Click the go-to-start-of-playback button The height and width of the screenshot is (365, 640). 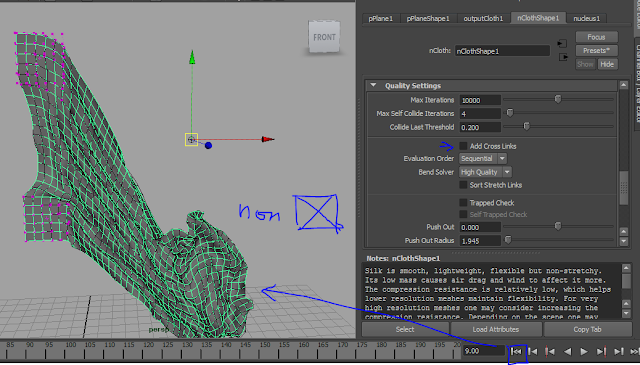click(x=517, y=352)
